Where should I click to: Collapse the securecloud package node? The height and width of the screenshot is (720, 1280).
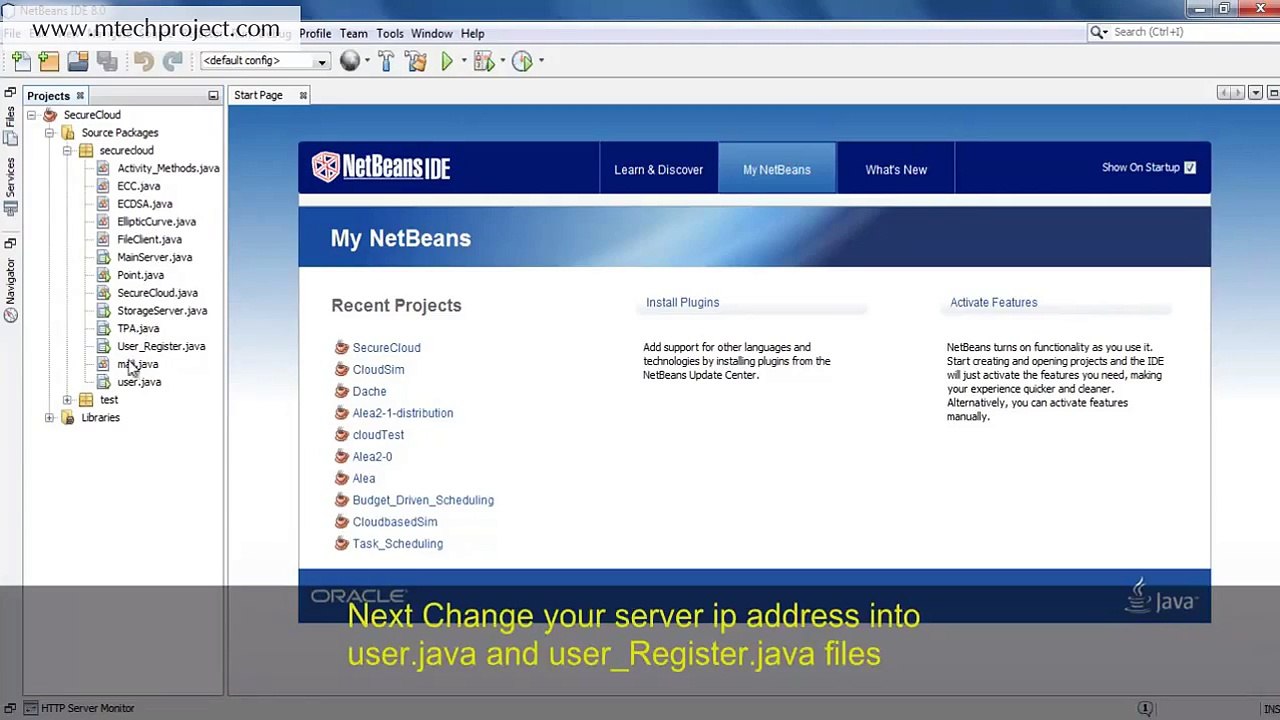point(67,150)
